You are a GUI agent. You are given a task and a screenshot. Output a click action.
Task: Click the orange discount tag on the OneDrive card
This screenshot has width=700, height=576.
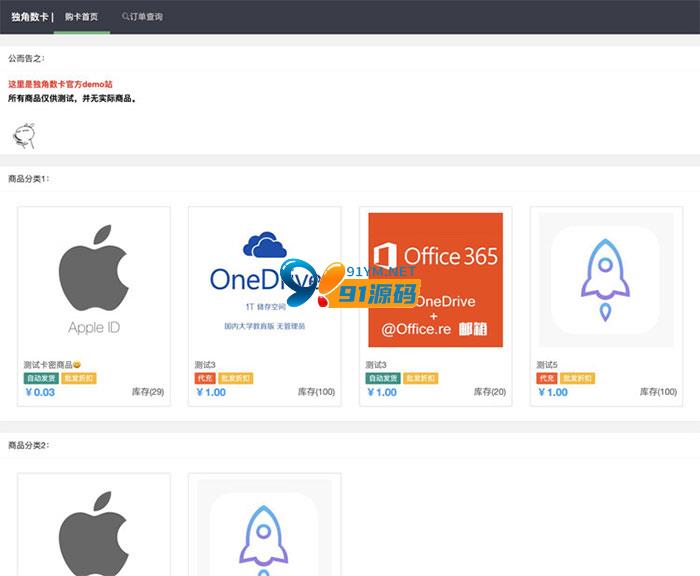pyautogui.click(x=236, y=378)
